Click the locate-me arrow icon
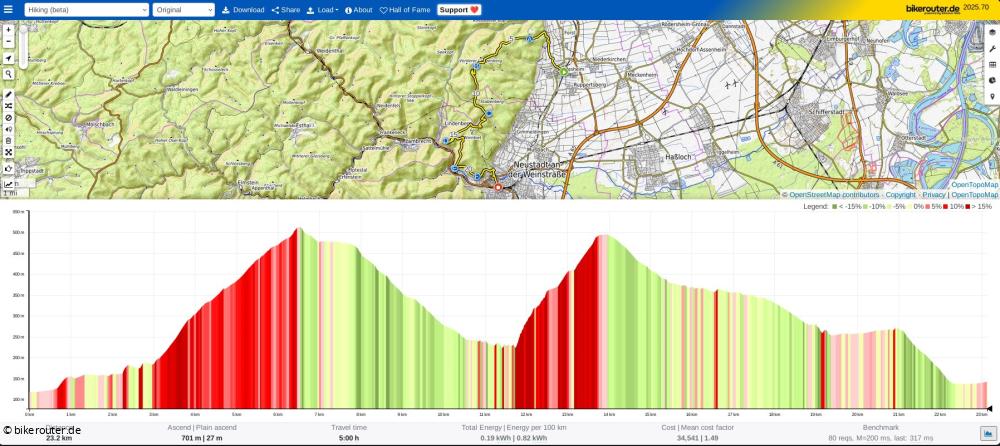Viewport: 1000px width, 446px height. coord(8,59)
